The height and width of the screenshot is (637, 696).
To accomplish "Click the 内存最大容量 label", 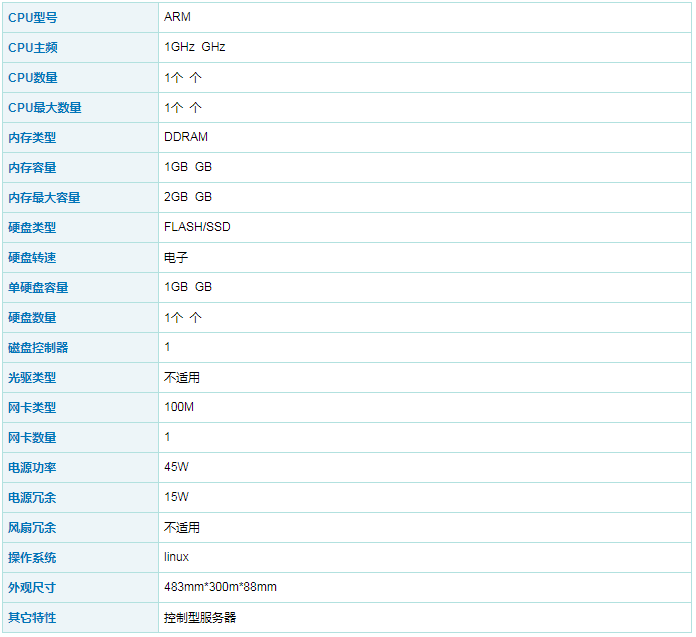I will (x=44, y=197).
